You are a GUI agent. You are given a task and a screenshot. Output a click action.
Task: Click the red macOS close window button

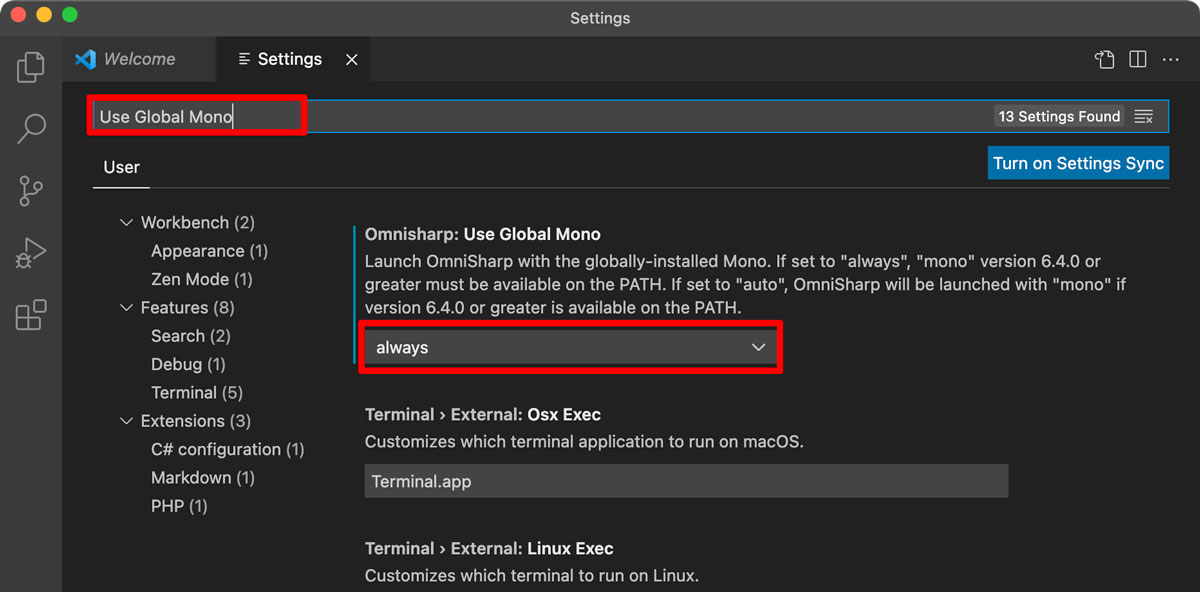(19, 15)
